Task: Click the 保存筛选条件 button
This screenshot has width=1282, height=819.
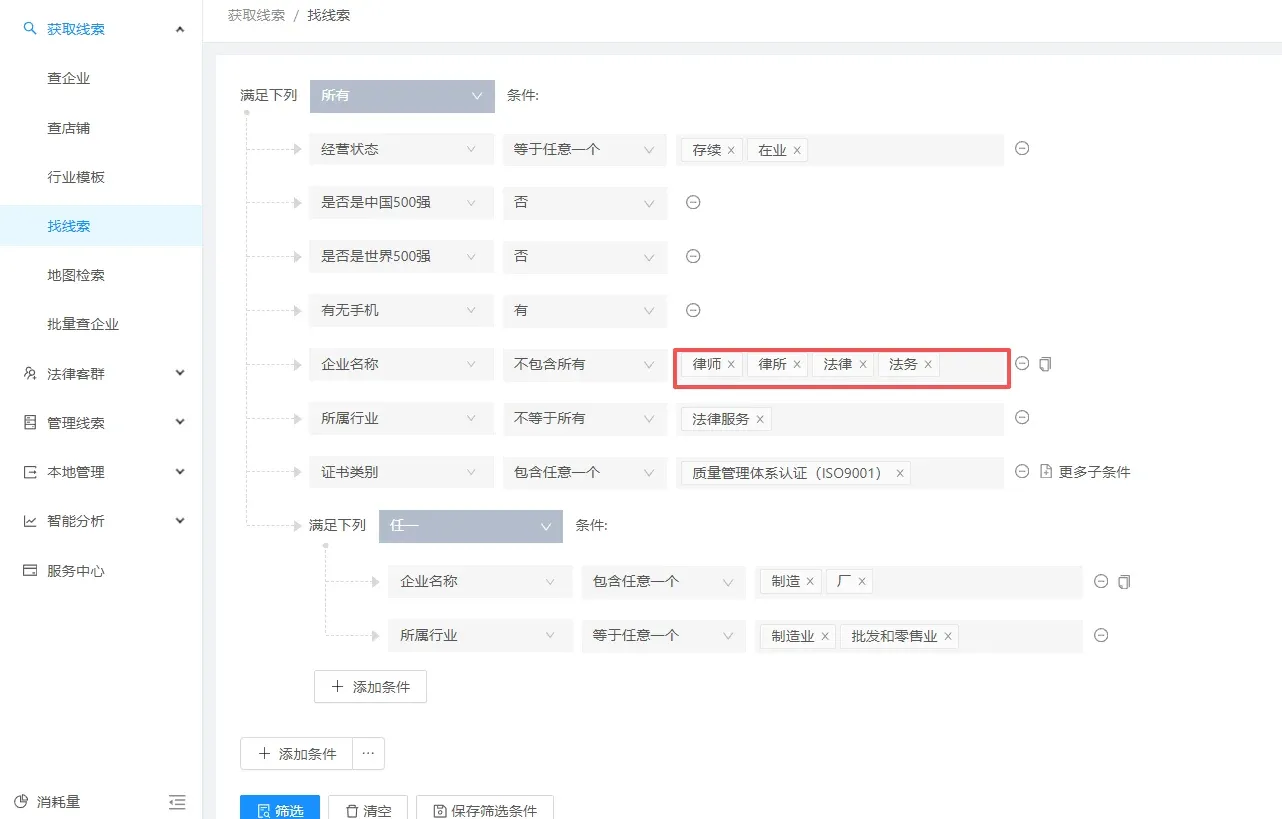Action: [485, 808]
